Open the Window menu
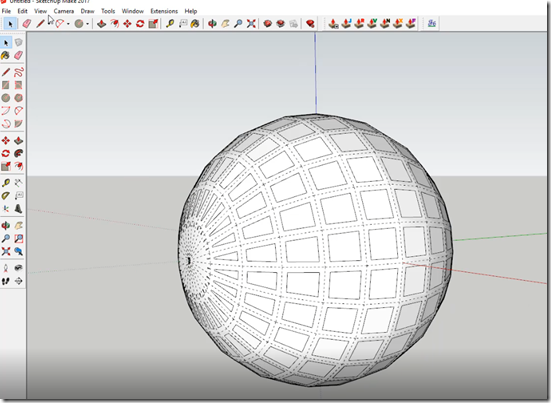Viewport: 551px width, 403px height. (x=132, y=11)
